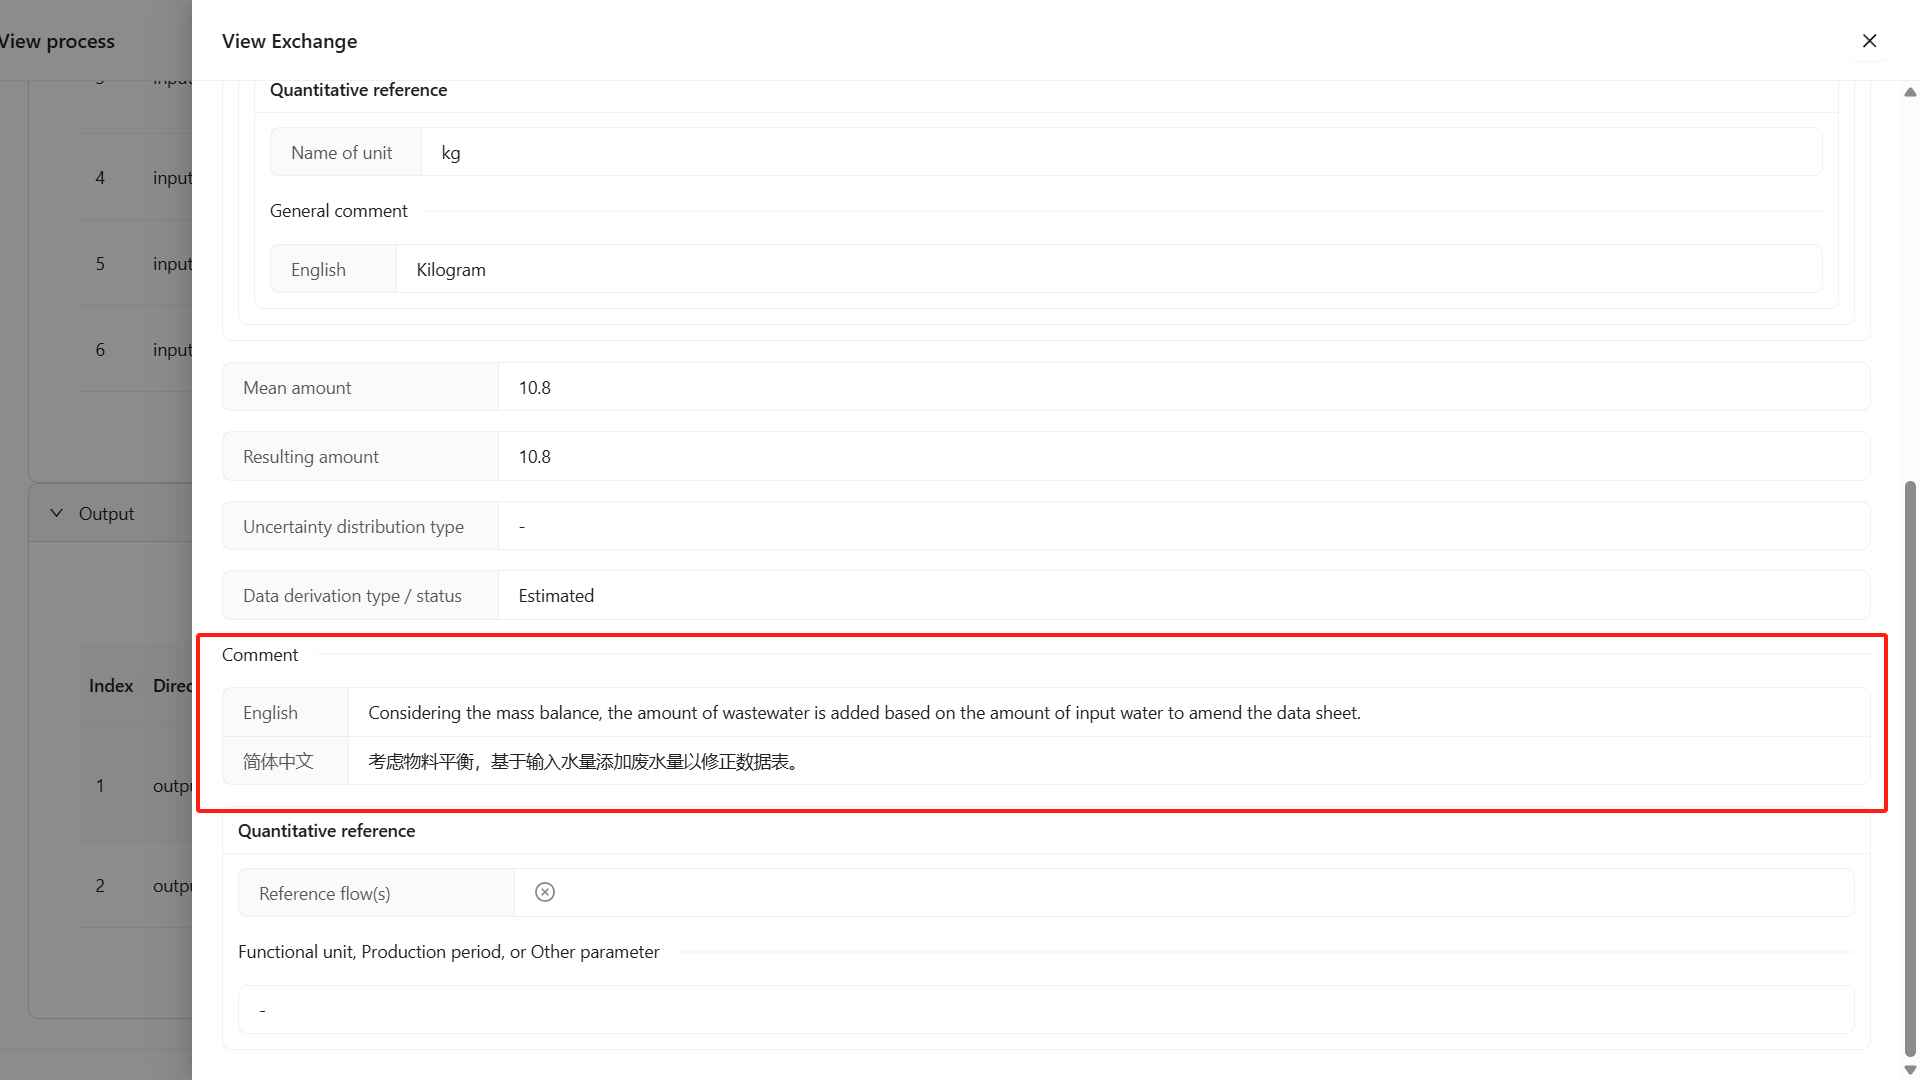Click the Data derivation type Estimated field
Image resolution: width=1920 pixels, height=1080 pixels.
click(1183, 595)
